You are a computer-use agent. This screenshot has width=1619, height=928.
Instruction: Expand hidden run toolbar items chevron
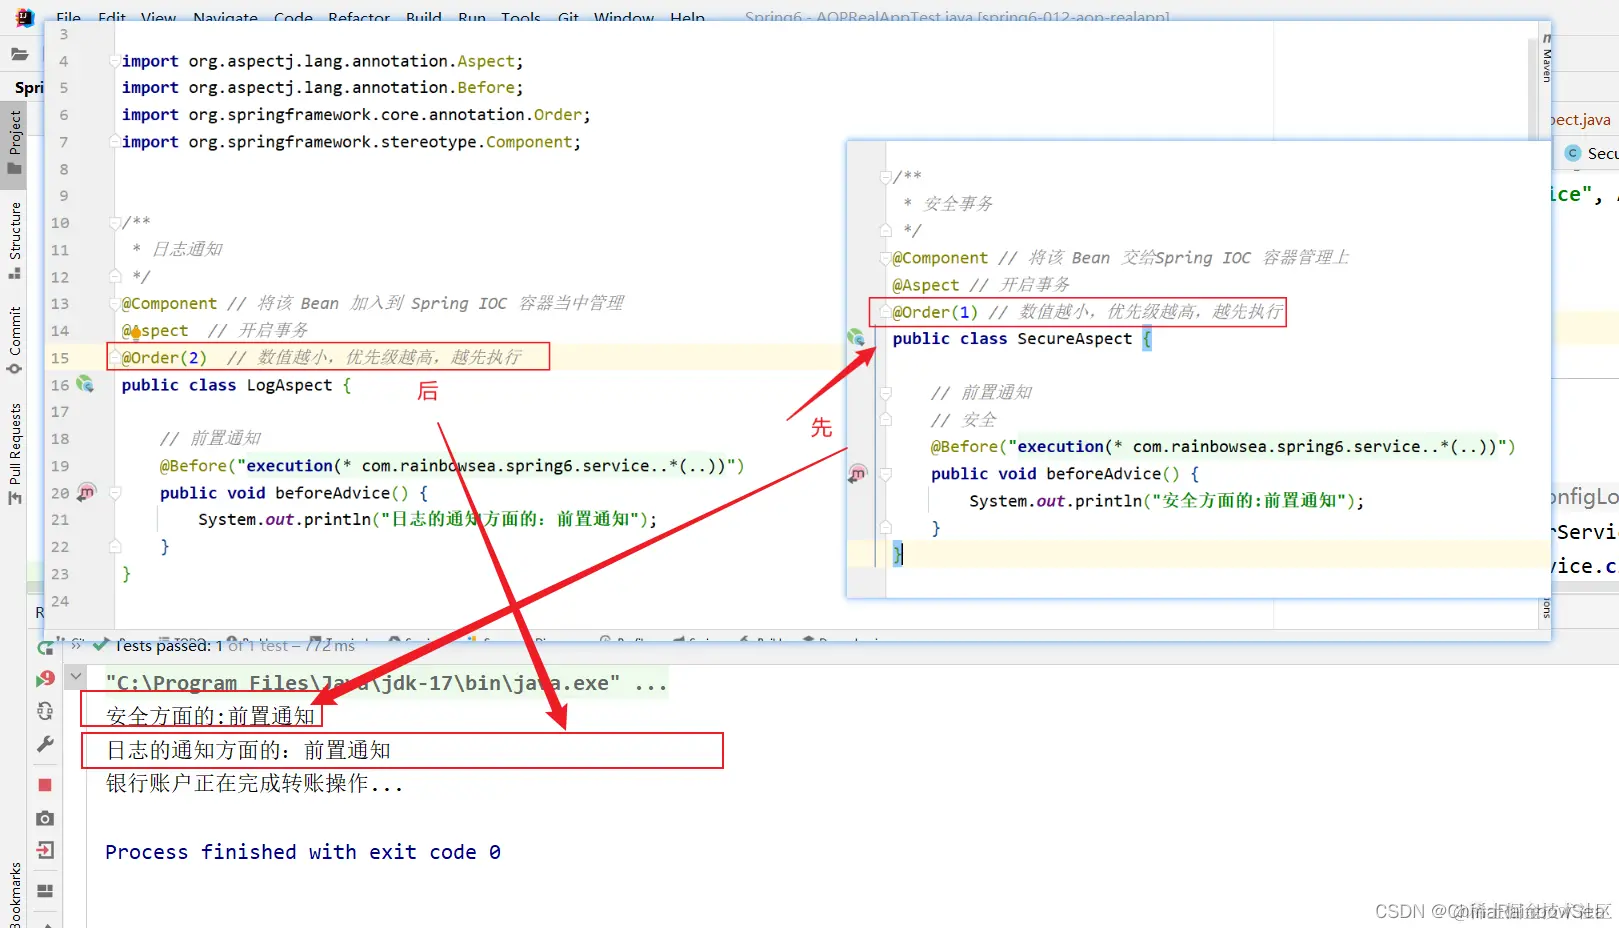pyautogui.click(x=76, y=644)
